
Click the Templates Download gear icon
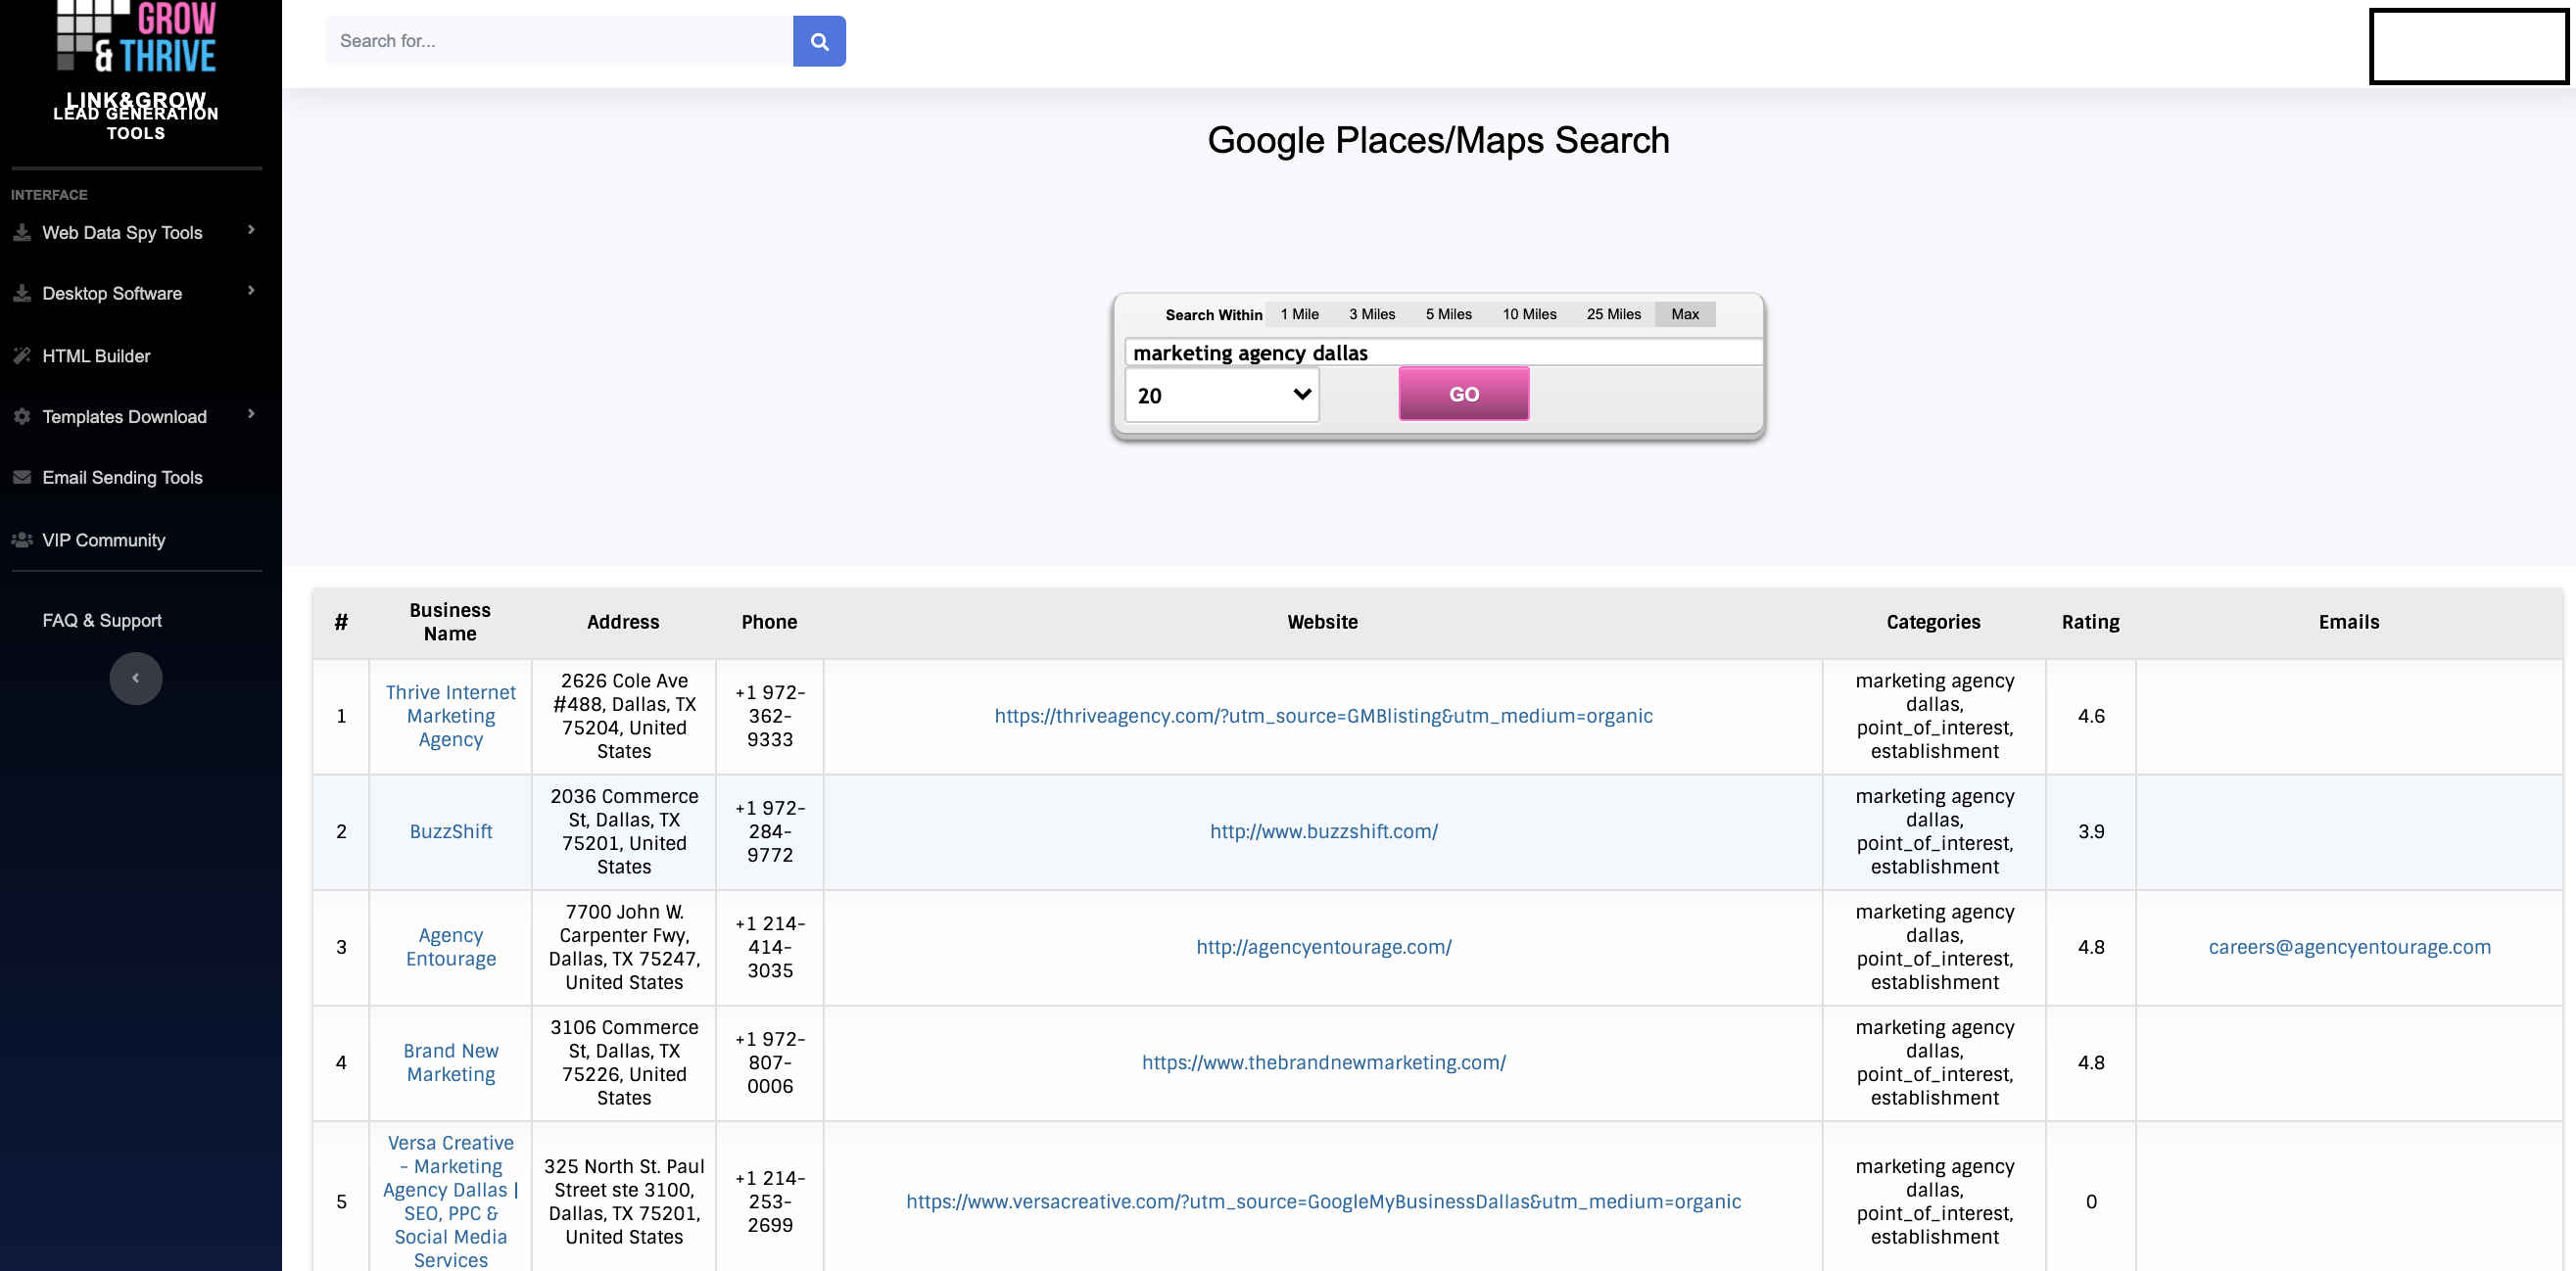coord(22,416)
